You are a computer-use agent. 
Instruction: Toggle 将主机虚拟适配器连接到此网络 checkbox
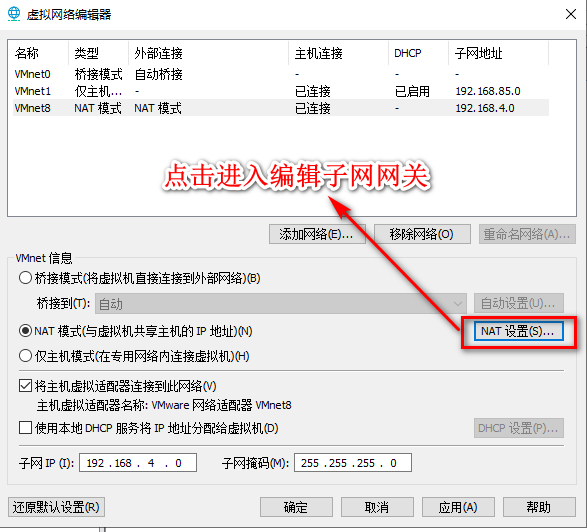coord(25,386)
